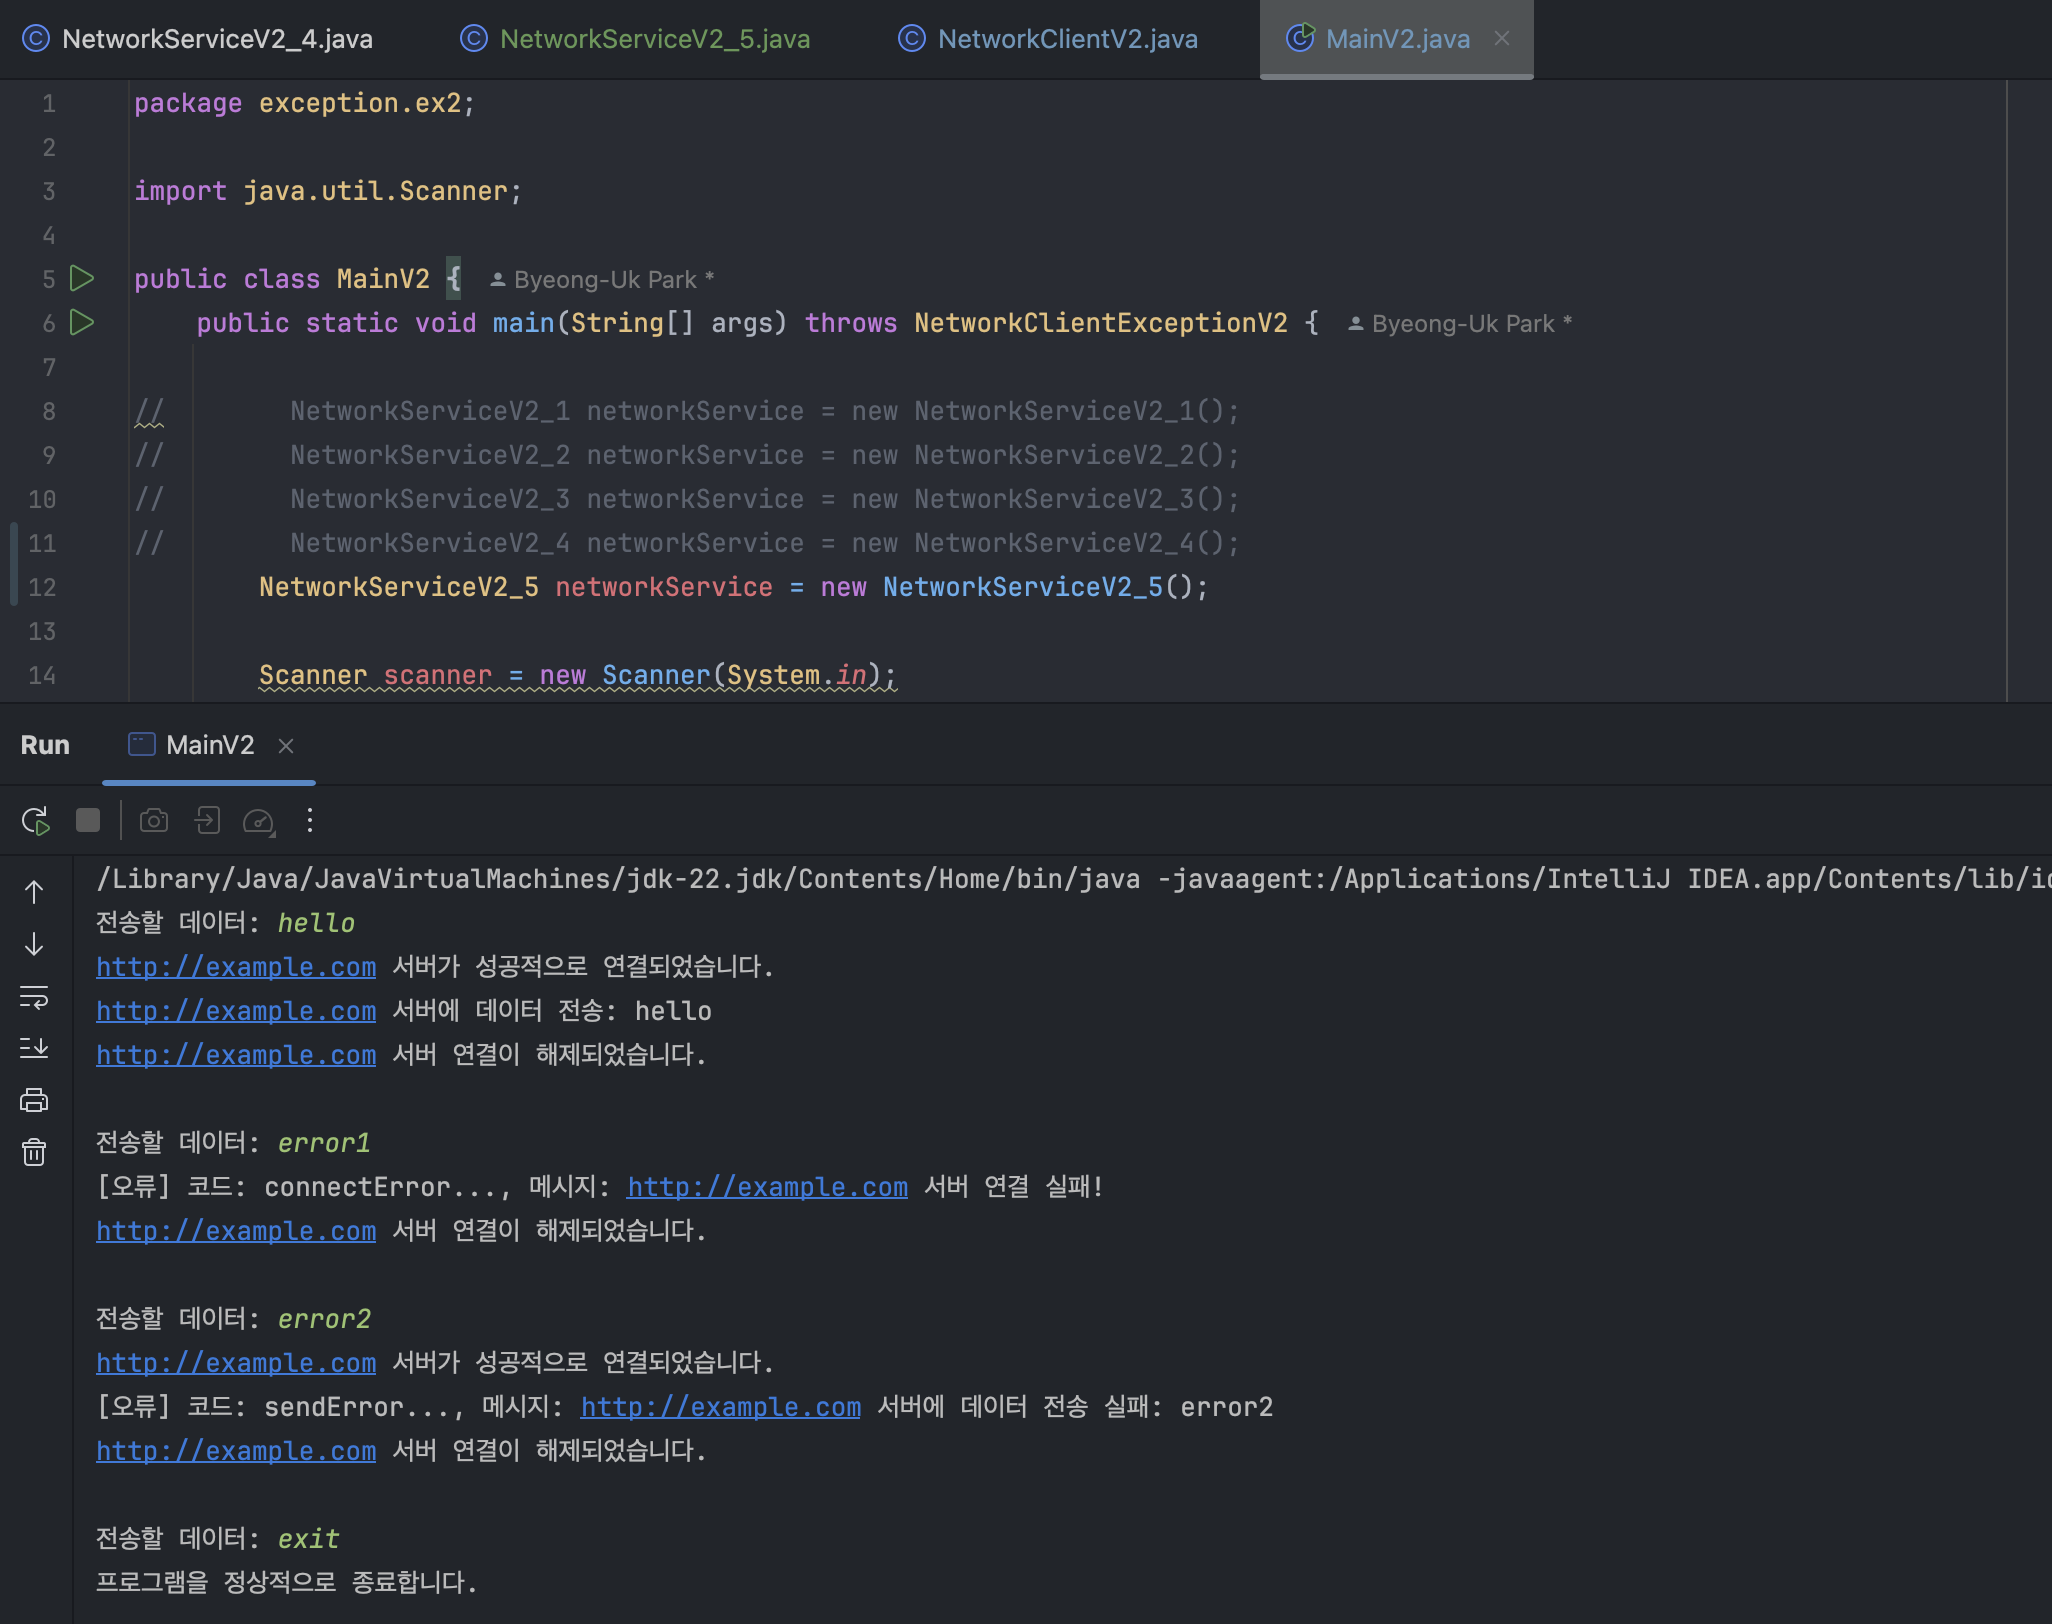Clear console output with trash icon
This screenshot has height=1624, width=2052.
coord(34,1152)
